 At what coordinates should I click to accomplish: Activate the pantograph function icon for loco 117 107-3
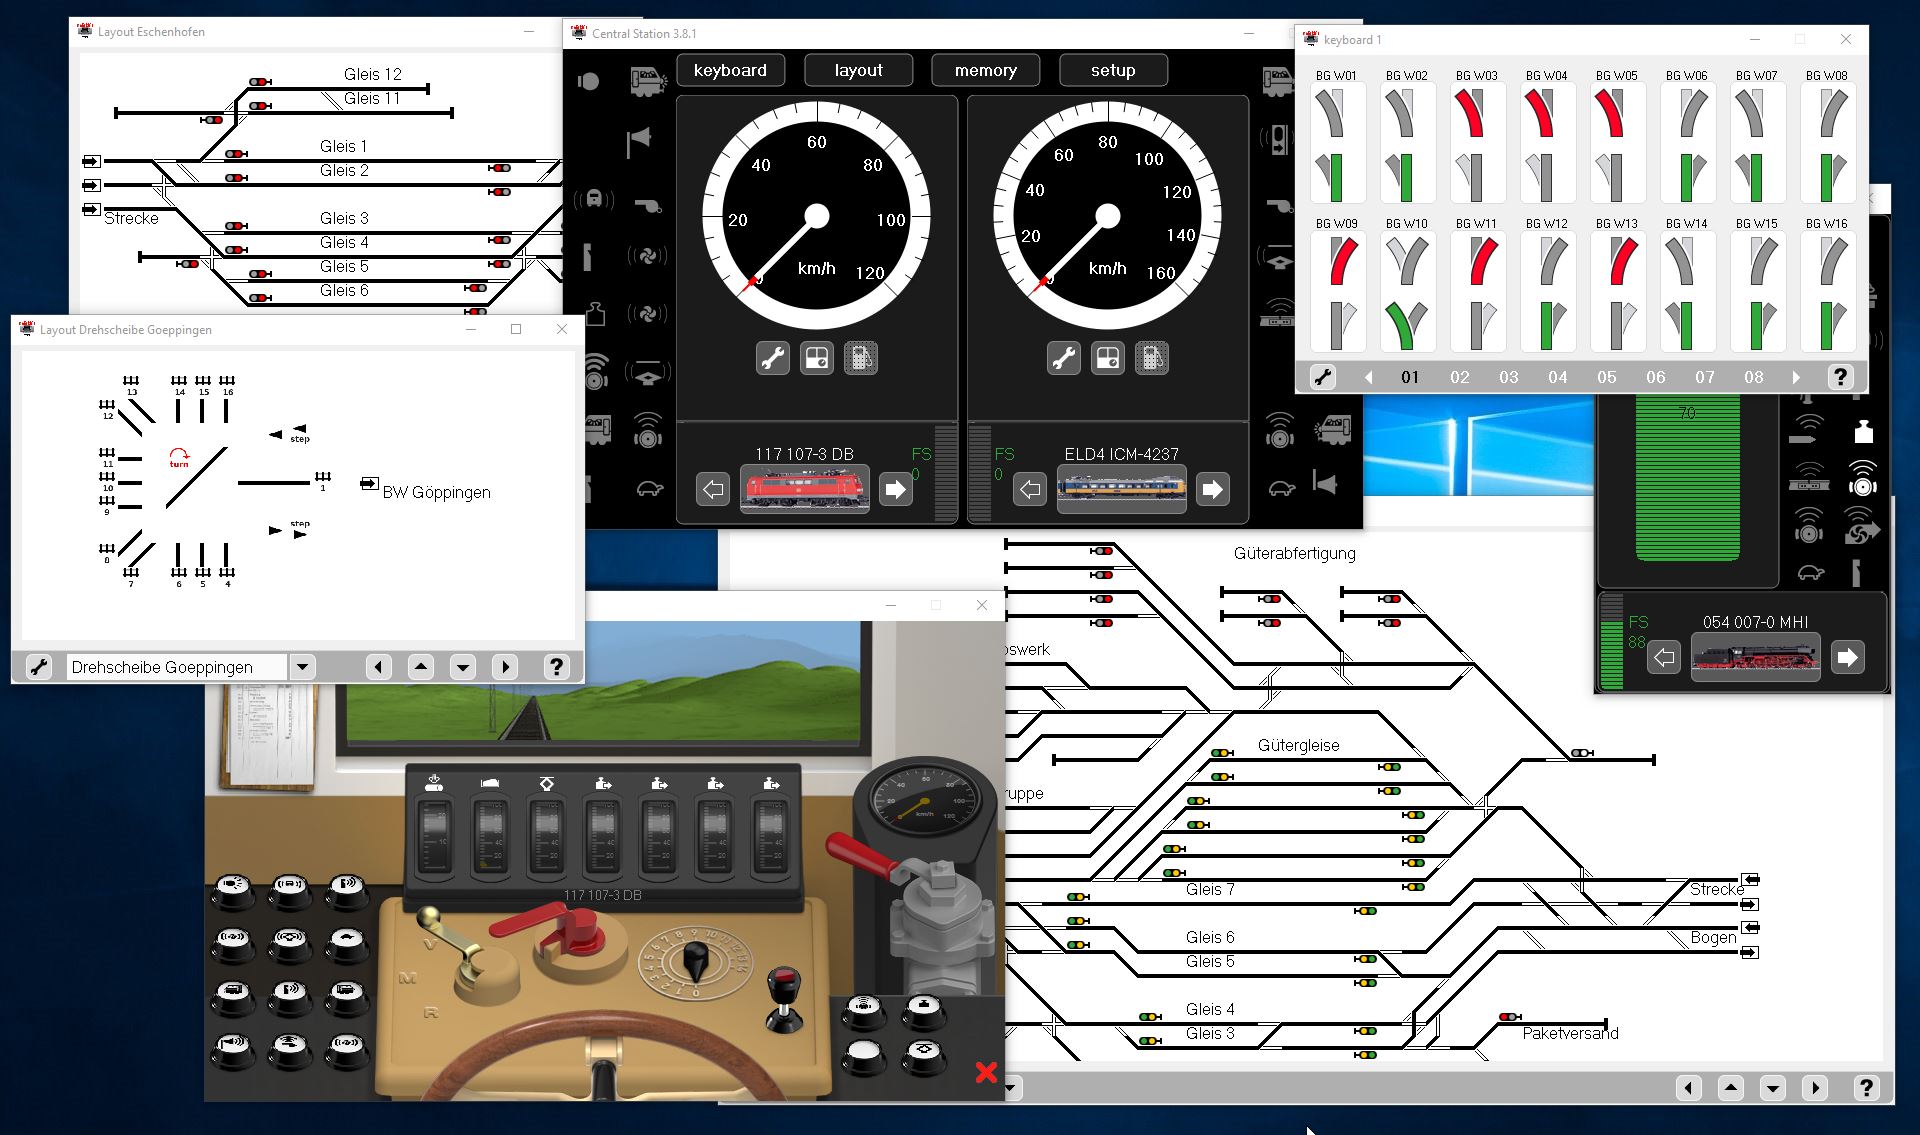click(x=648, y=373)
